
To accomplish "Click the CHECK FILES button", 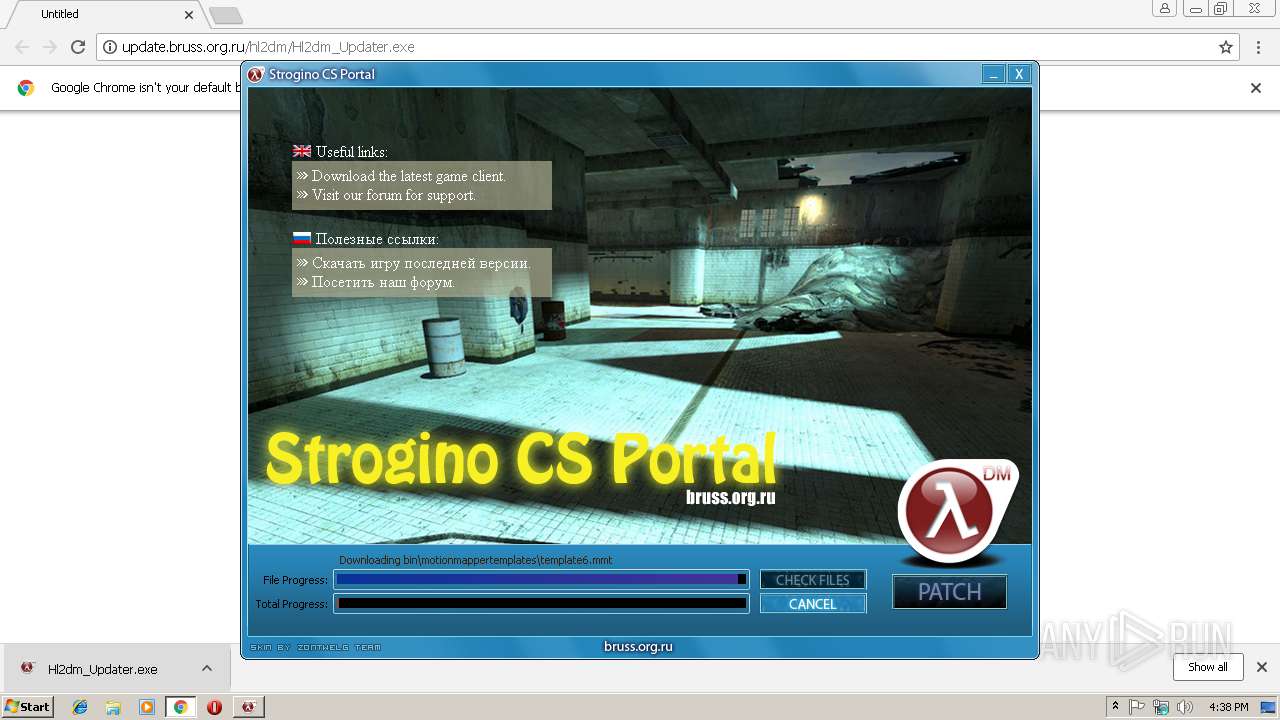I will point(812,580).
